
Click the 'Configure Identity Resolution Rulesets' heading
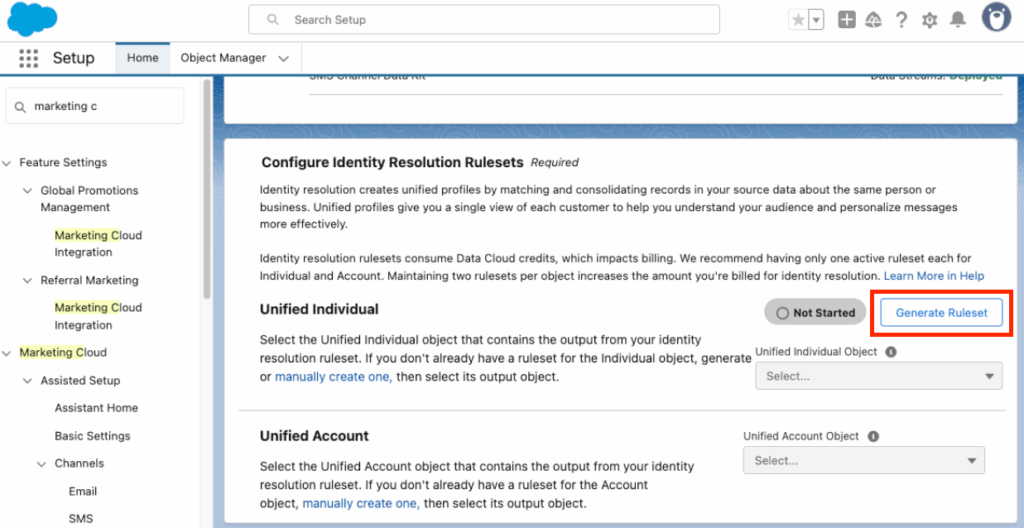click(x=392, y=162)
